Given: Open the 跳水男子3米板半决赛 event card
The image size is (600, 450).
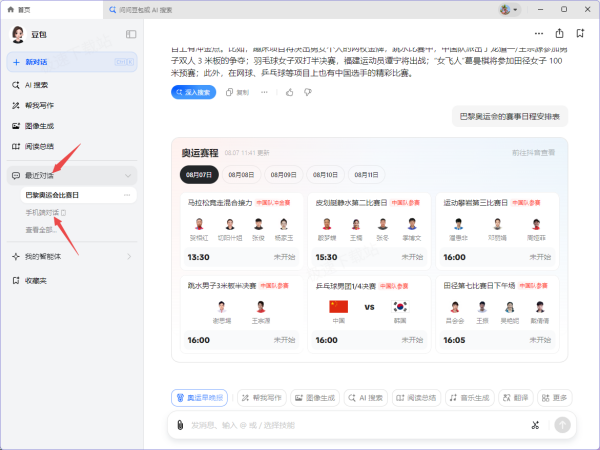Looking at the screenshot, I should pyautogui.click(x=241, y=314).
